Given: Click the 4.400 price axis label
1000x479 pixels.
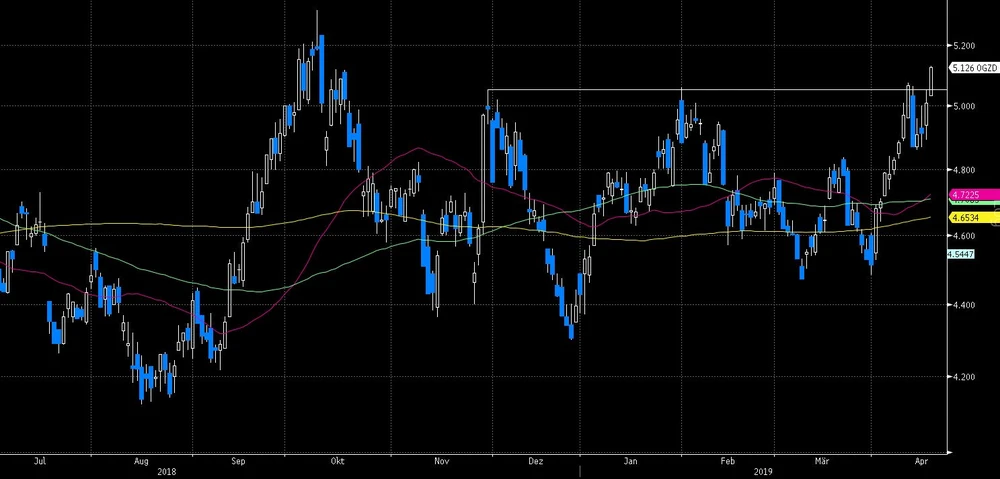Looking at the screenshot, I should point(964,305).
